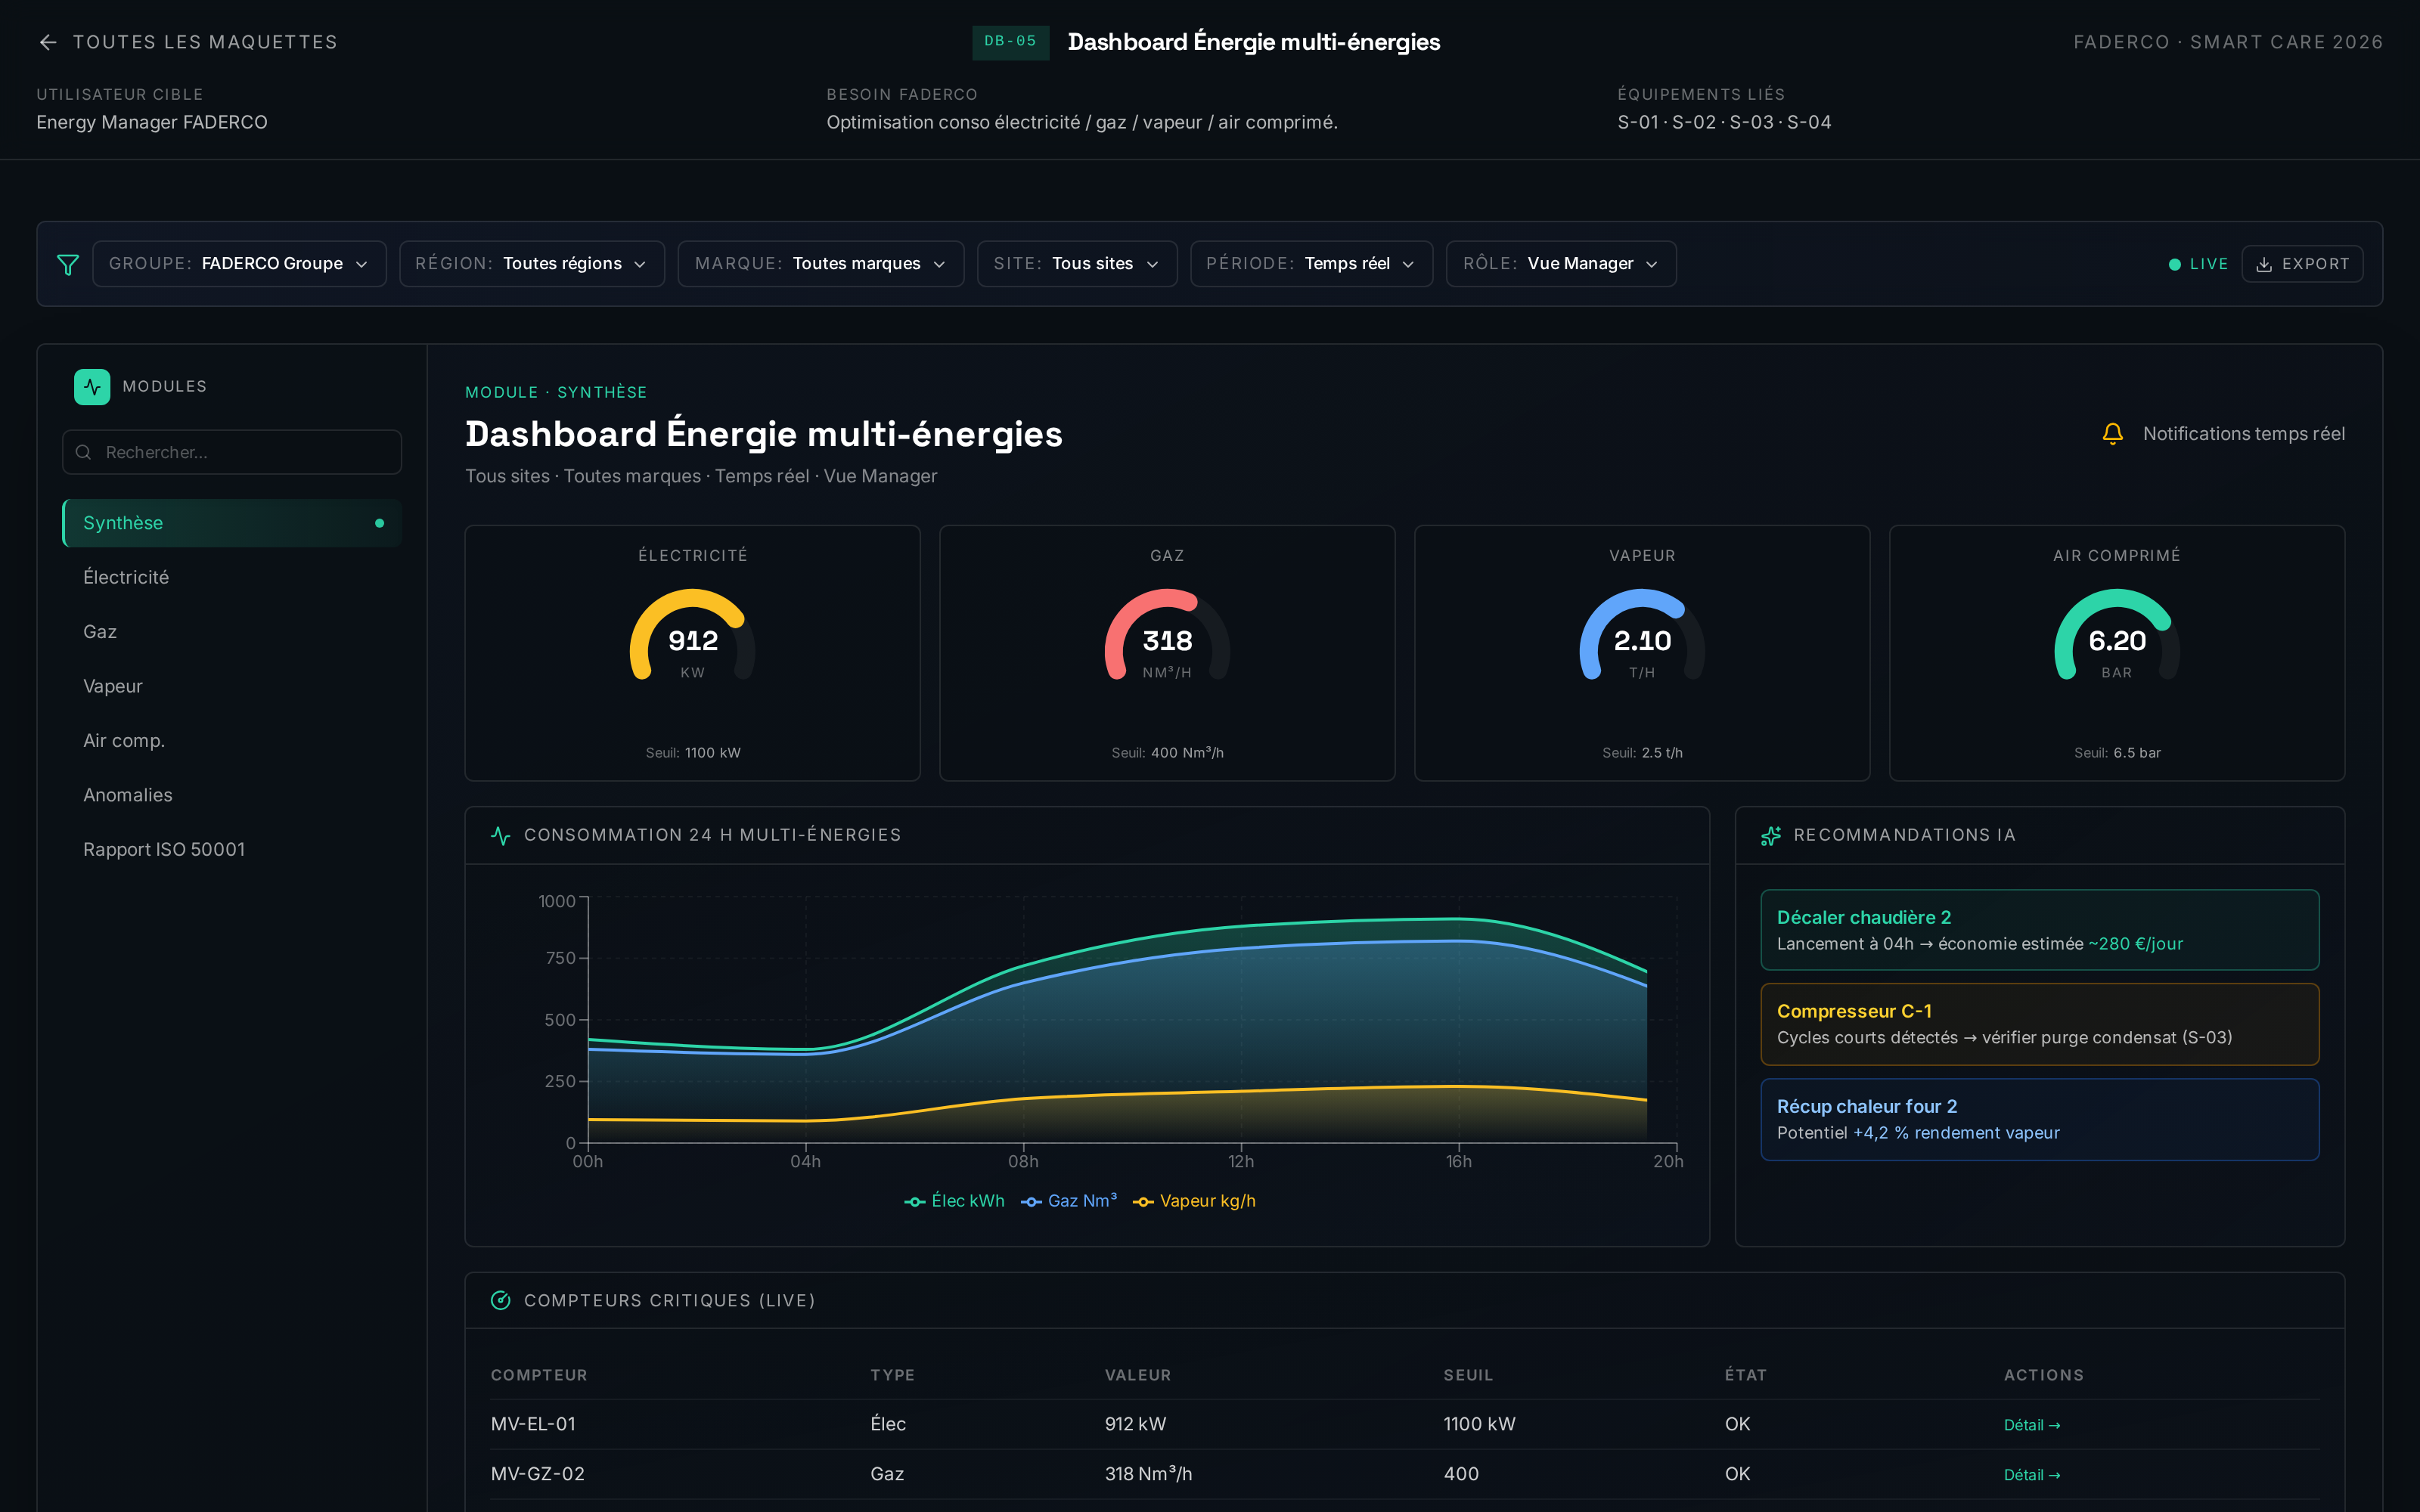
Task: Click the 1100 kW seuil cell
Action: (1479, 1424)
